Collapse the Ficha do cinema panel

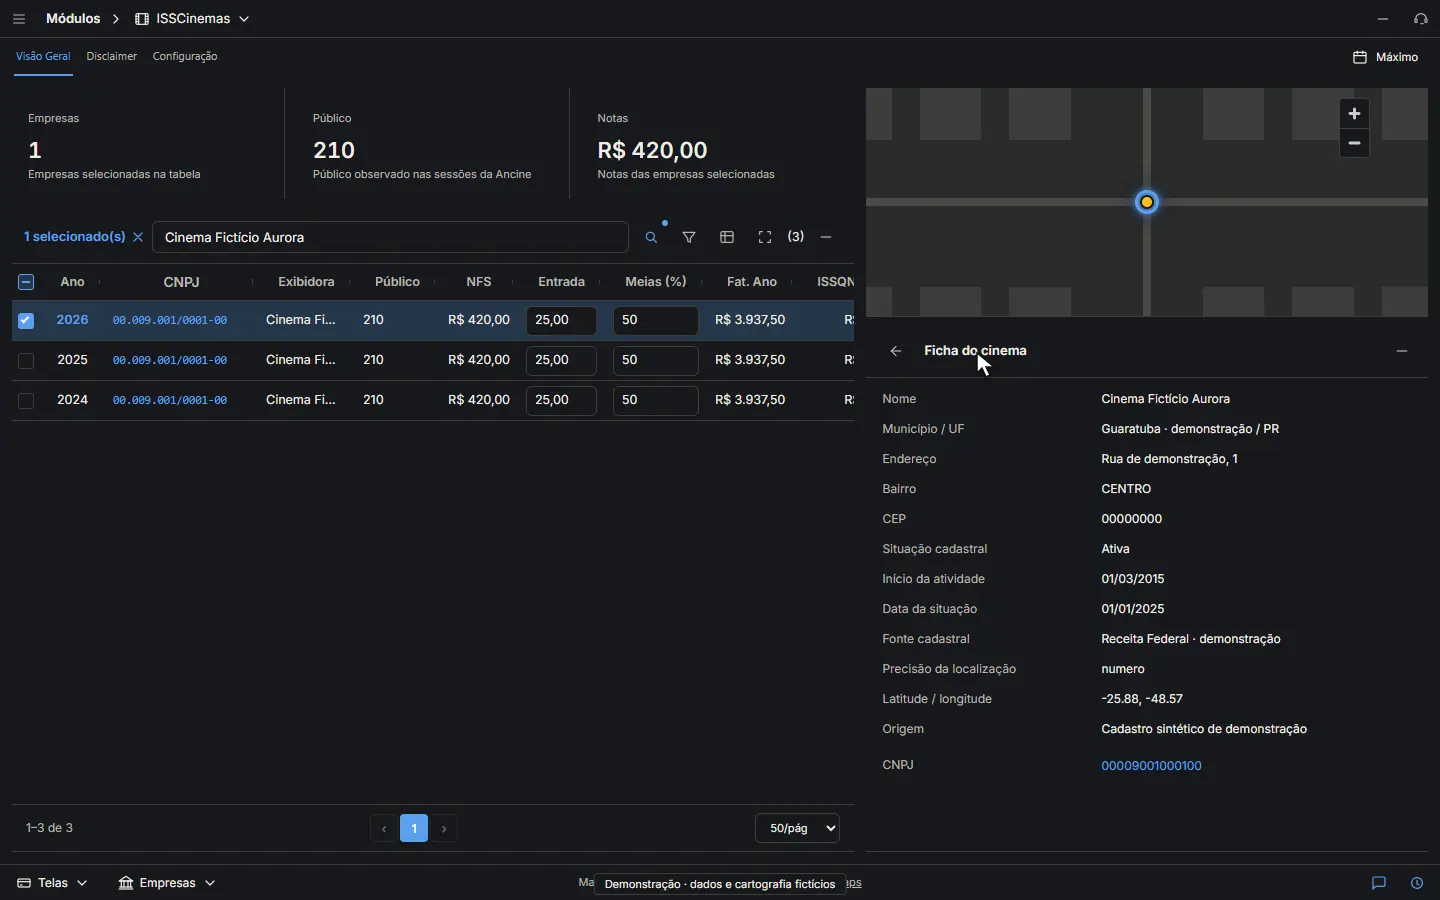point(1402,351)
